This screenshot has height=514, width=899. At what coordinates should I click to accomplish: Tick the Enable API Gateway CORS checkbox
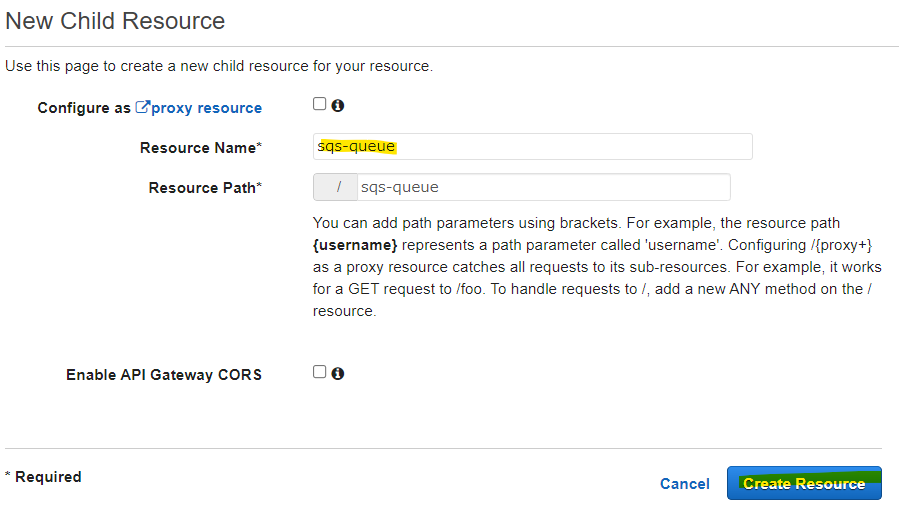coord(319,372)
